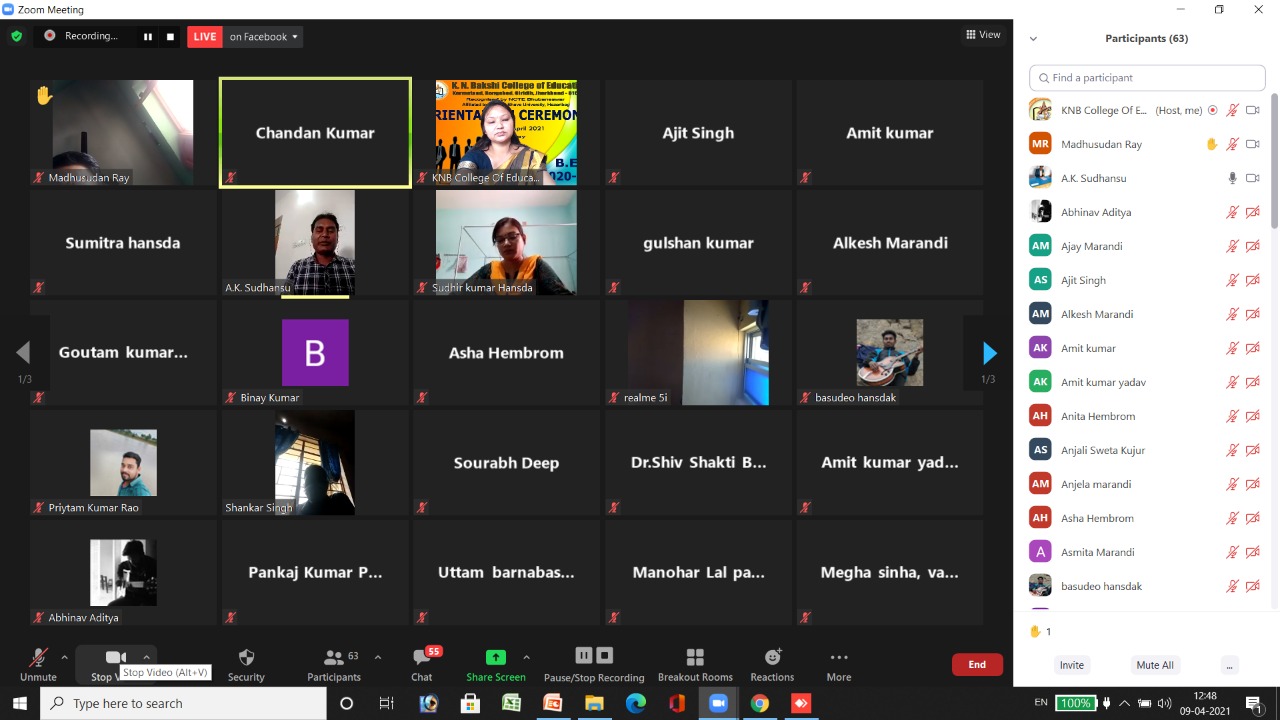The image size is (1280, 720).
Task: Click the raised hands count indicator
Action: tap(1040, 632)
